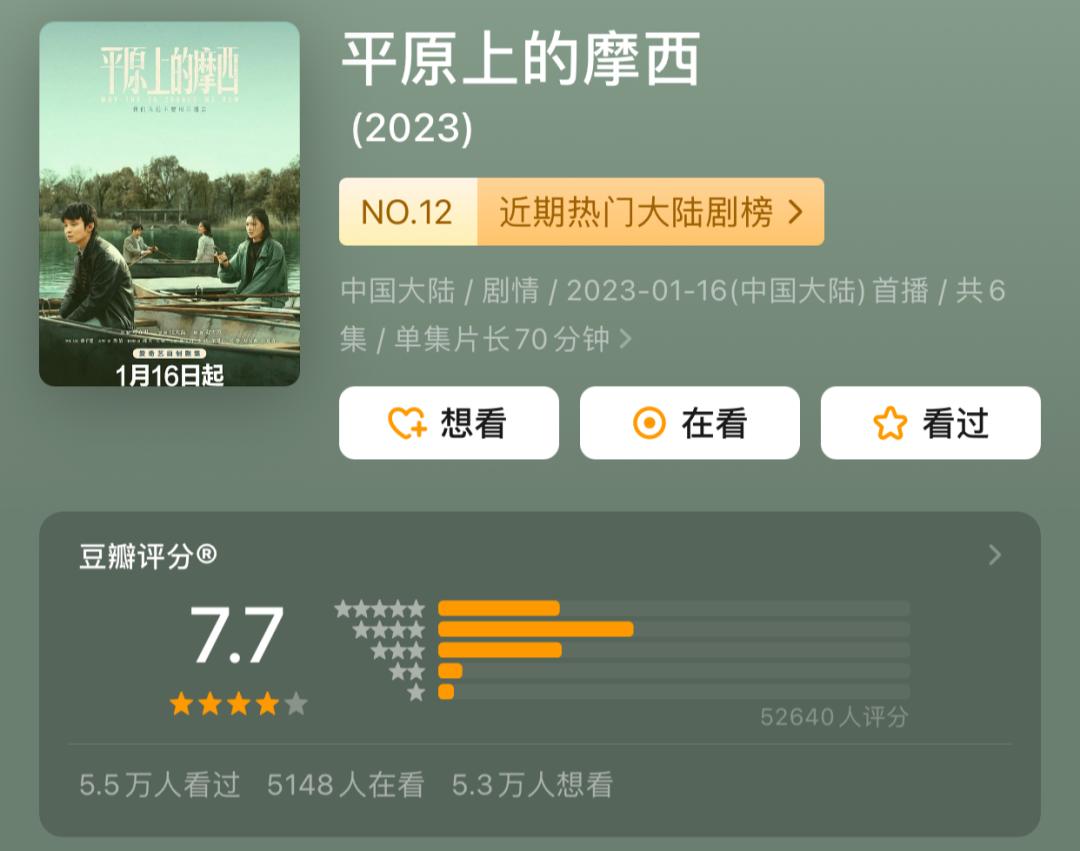
Task: Tap the 7.7 rating score
Action: pyautogui.click(x=236, y=634)
